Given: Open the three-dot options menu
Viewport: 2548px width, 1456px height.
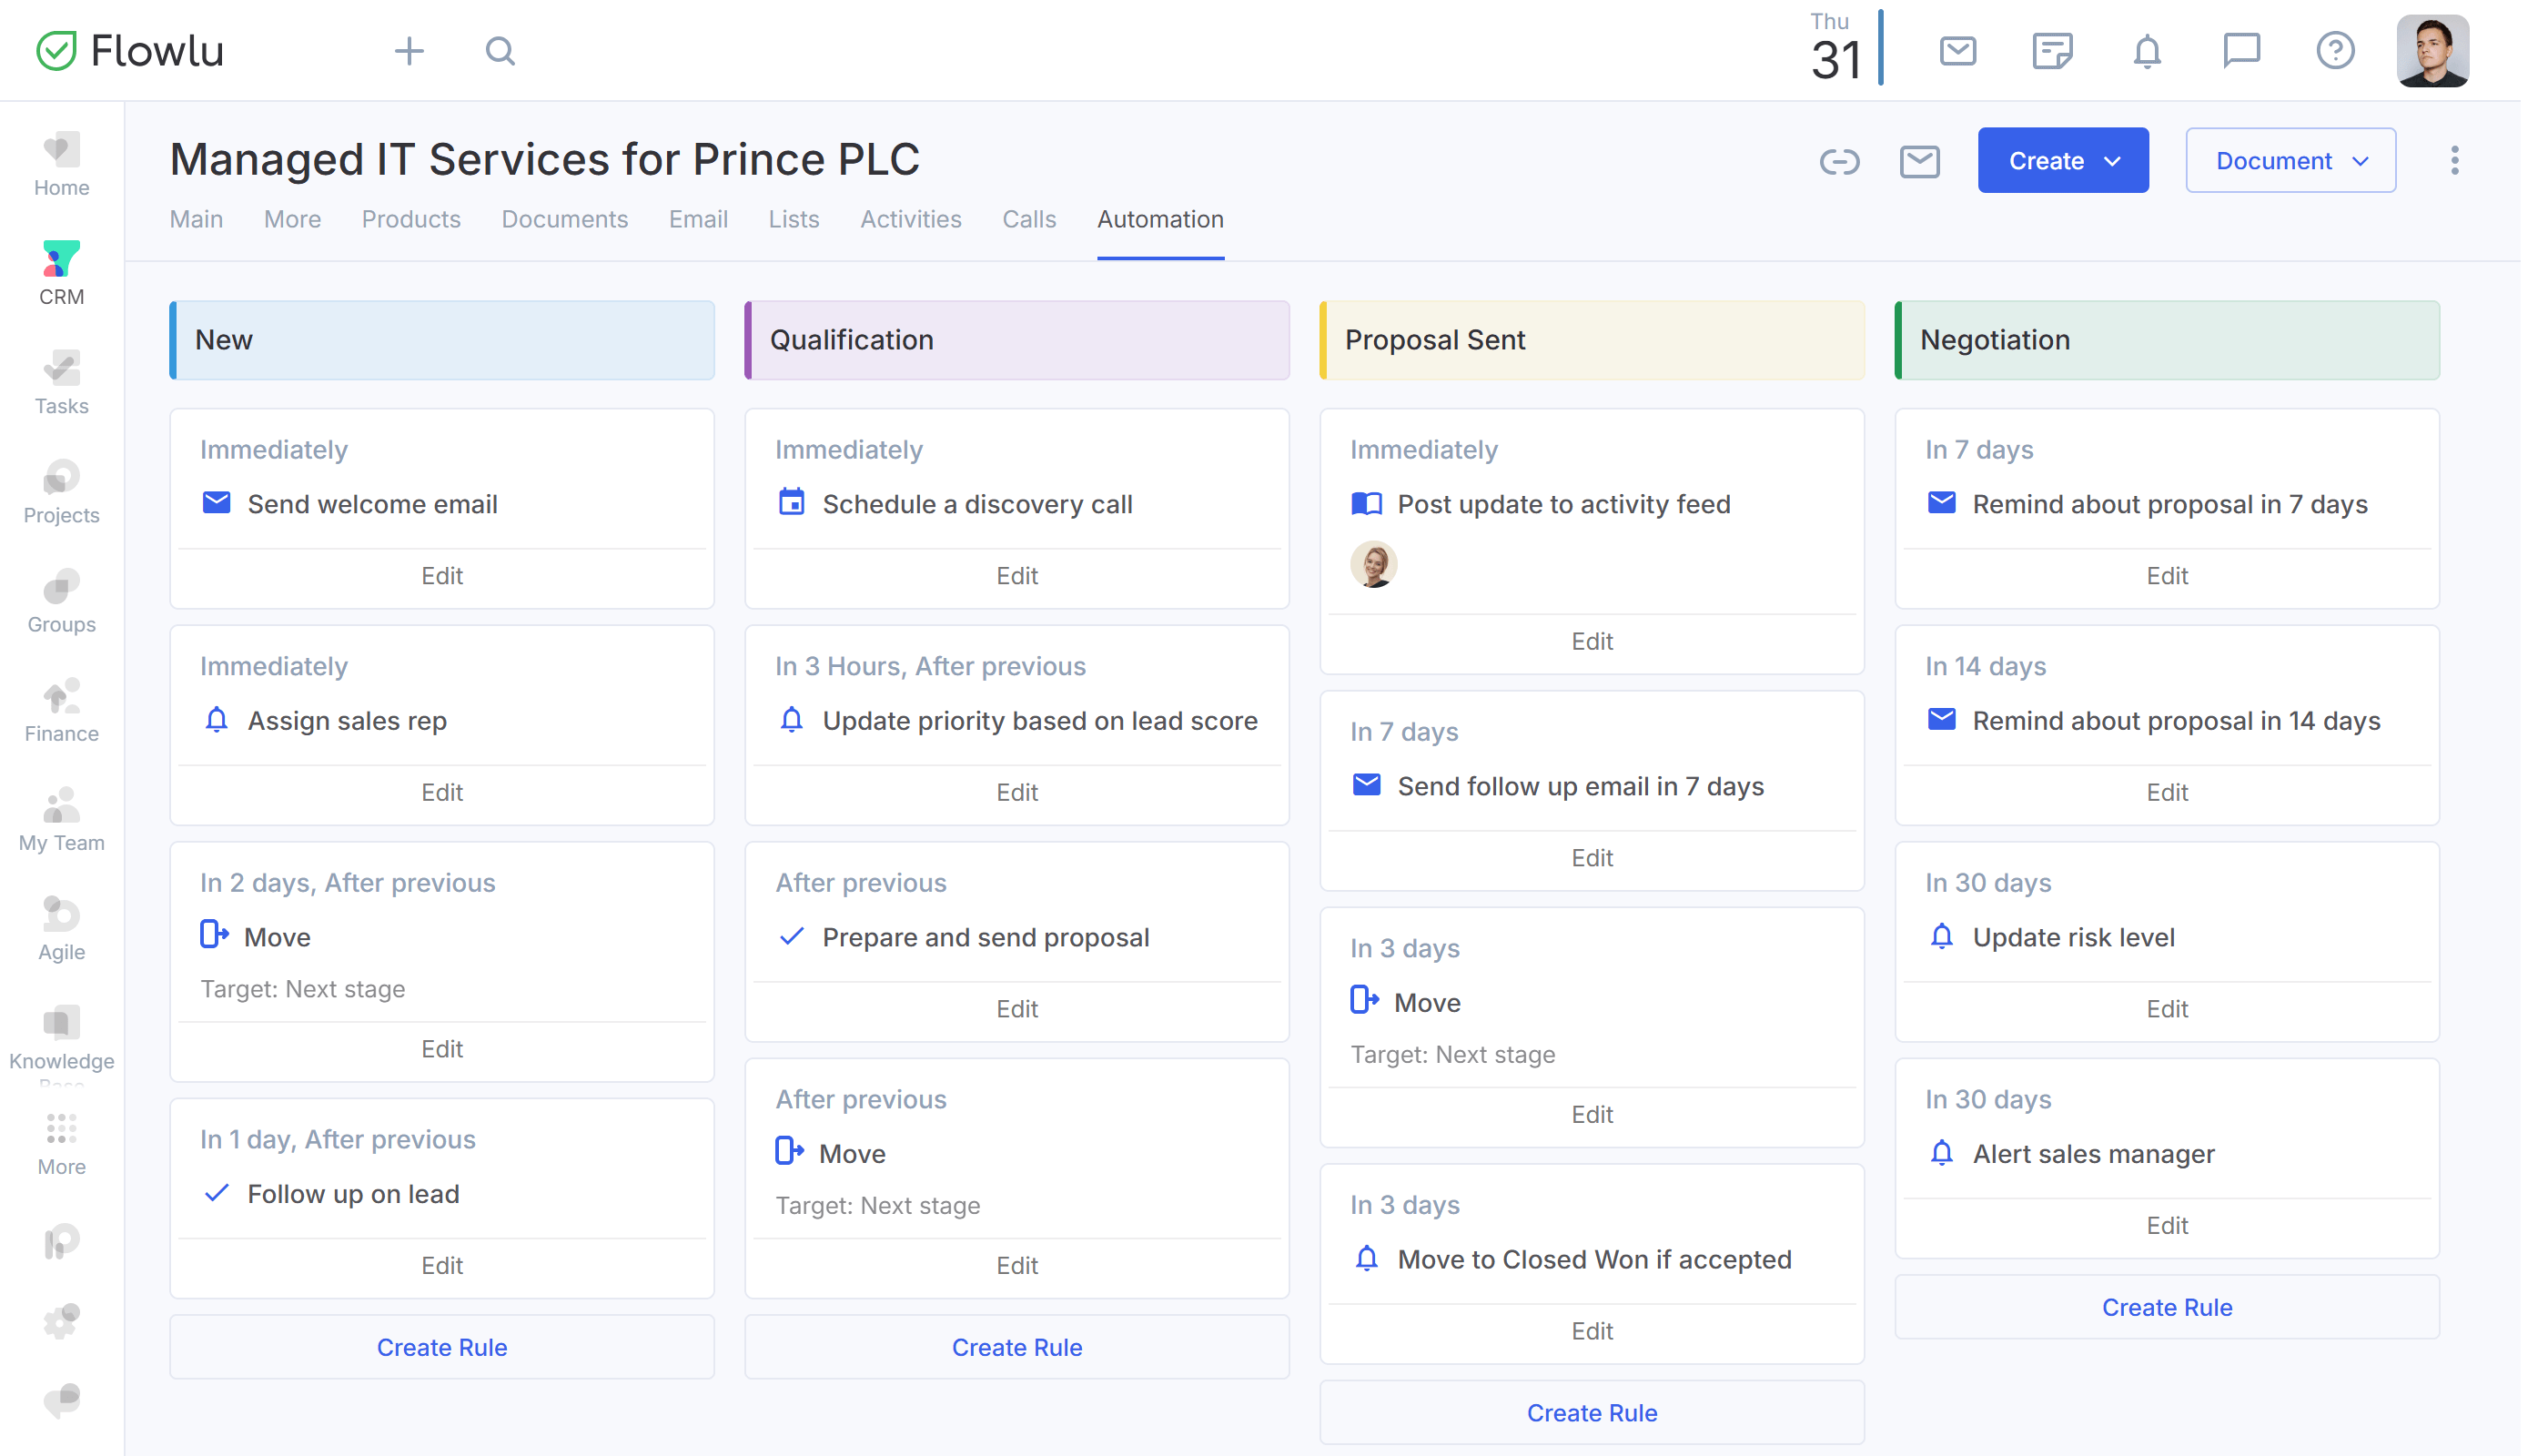Looking at the screenshot, I should [x=2454, y=161].
